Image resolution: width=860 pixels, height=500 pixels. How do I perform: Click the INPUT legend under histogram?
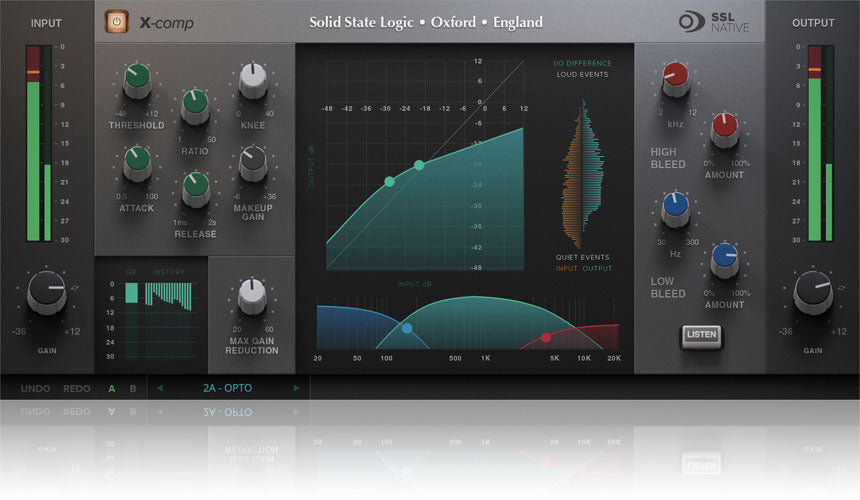(567, 269)
